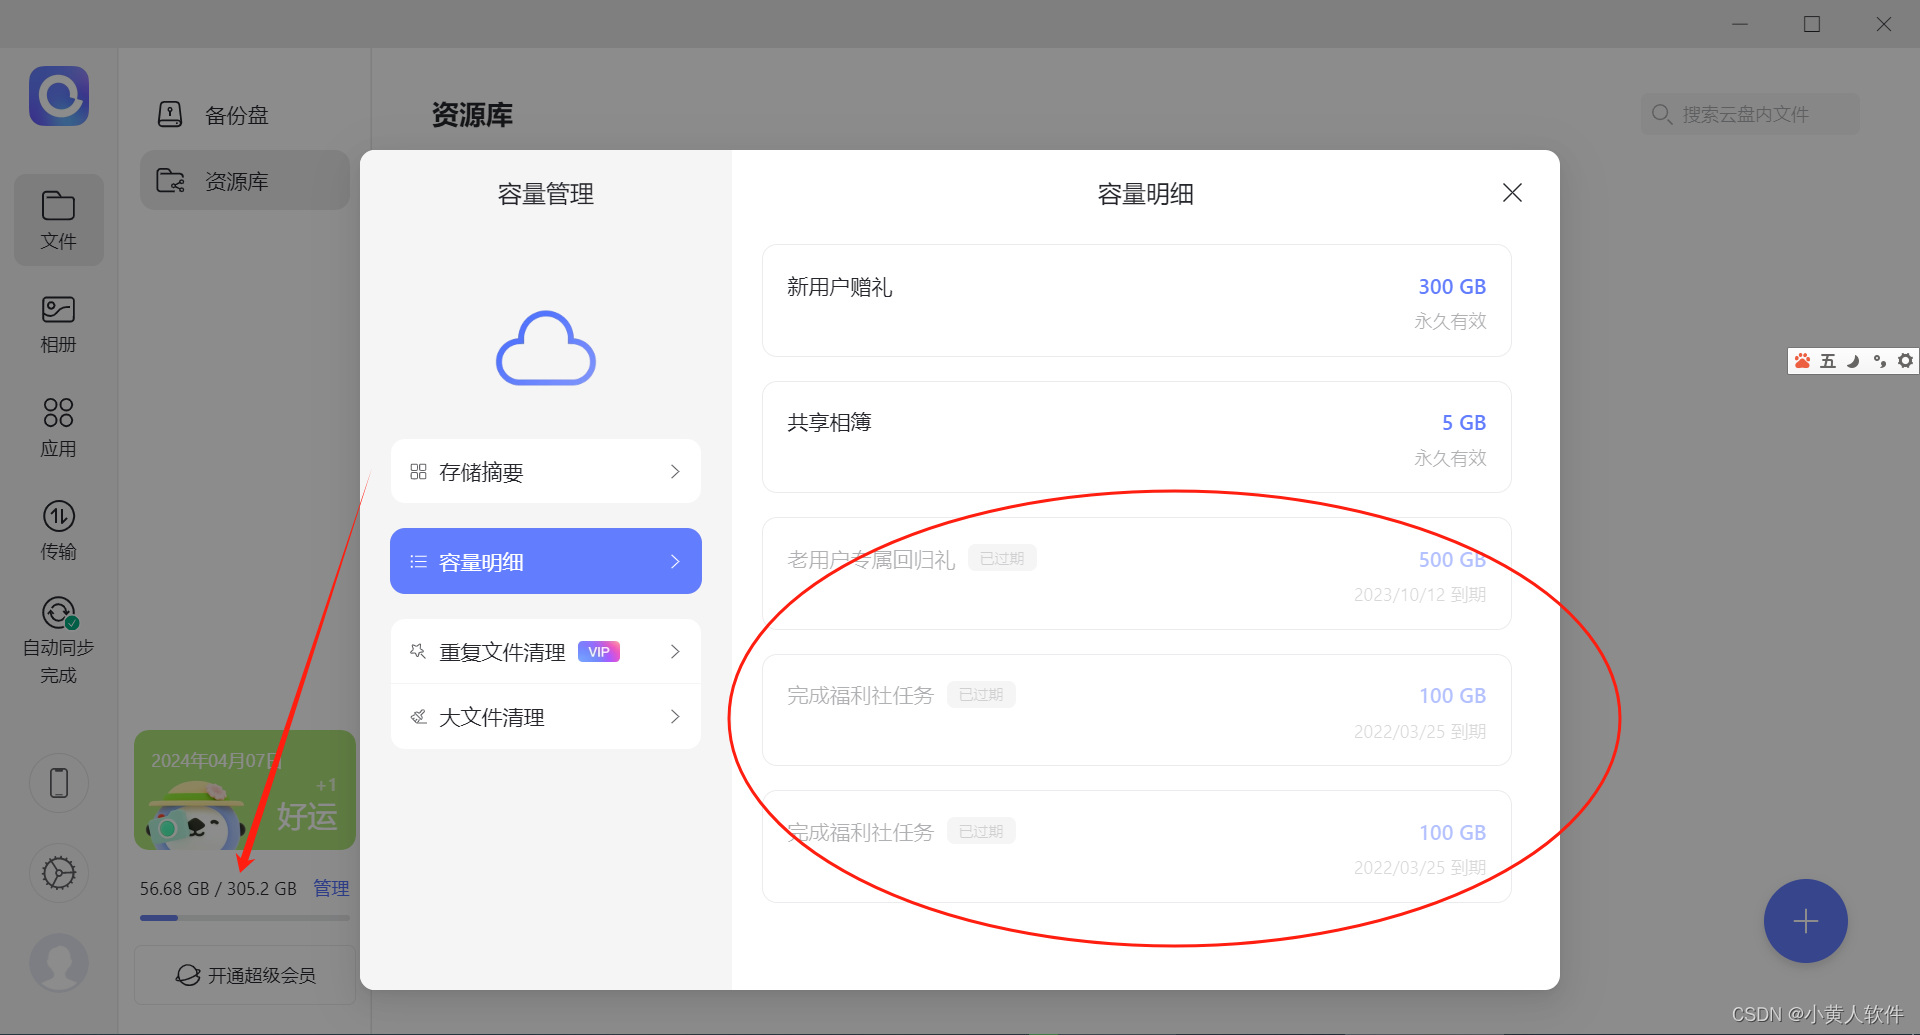Image resolution: width=1920 pixels, height=1035 pixels.
Task: Select 资源库 in the navigation panel
Action: click(x=245, y=181)
